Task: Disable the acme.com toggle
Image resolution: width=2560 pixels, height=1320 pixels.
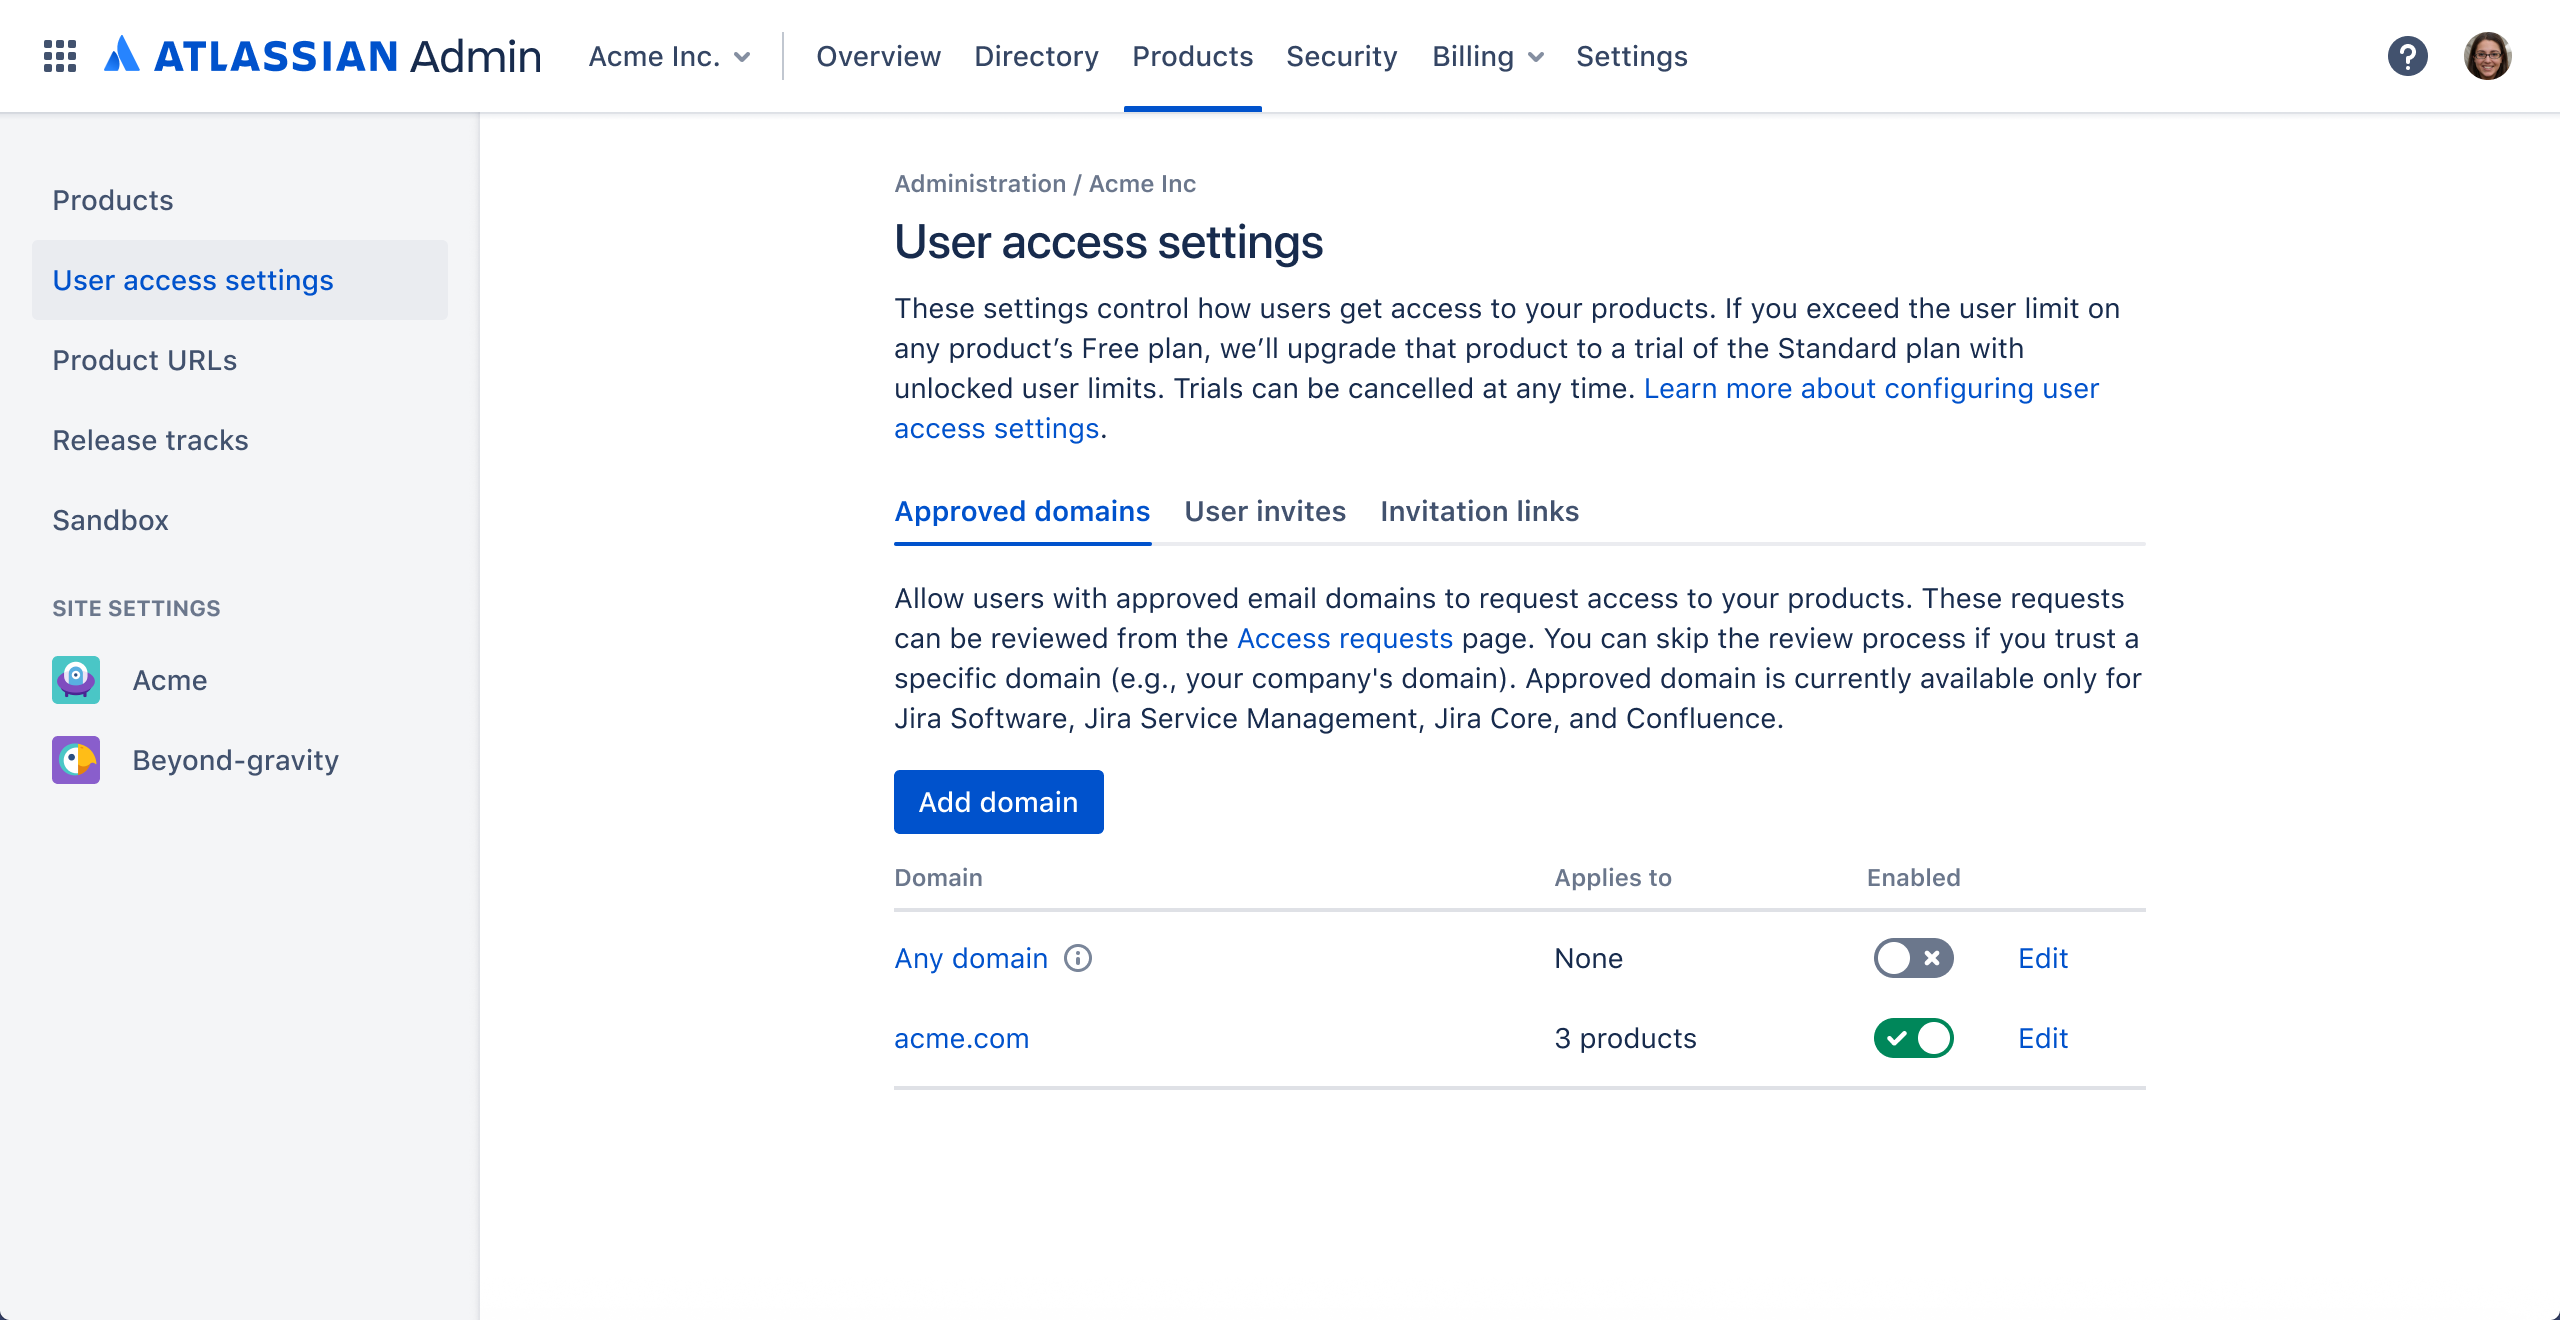Action: (x=1913, y=1038)
